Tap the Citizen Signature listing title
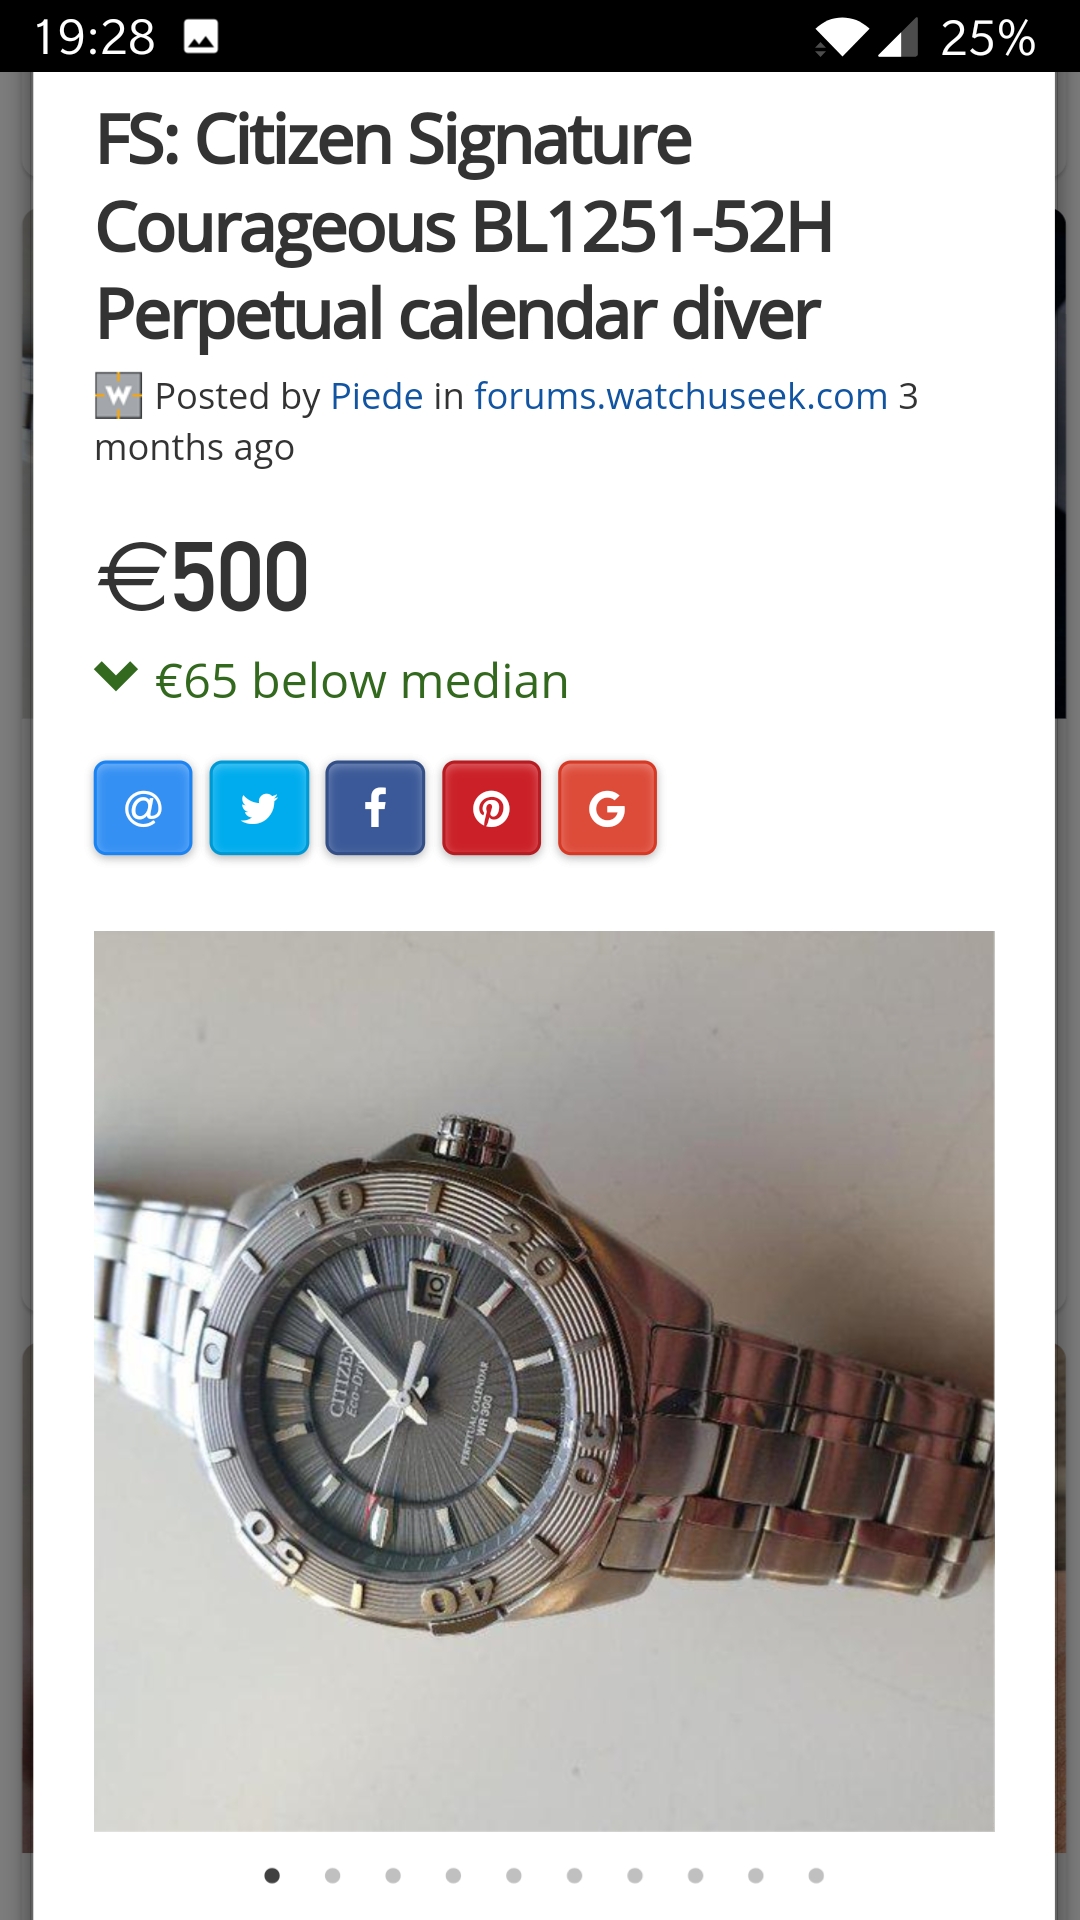The image size is (1080, 1920). (465, 227)
